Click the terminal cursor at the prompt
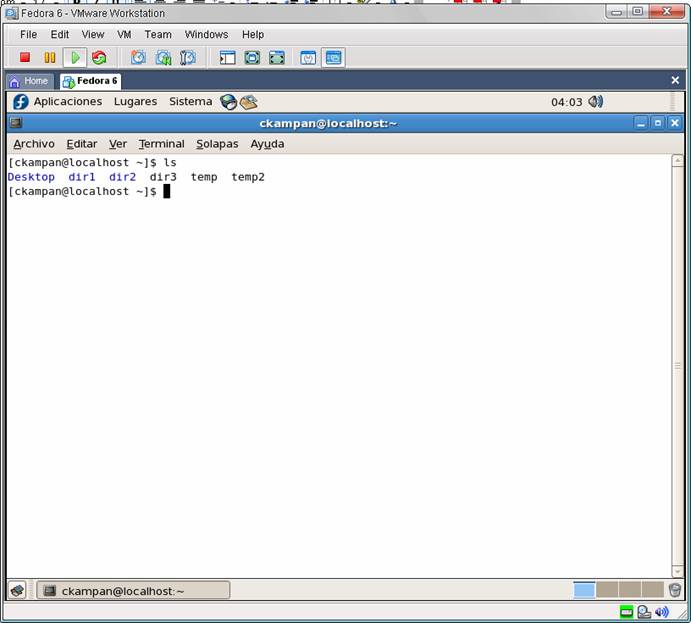The height and width of the screenshot is (623, 691). pos(167,191)
